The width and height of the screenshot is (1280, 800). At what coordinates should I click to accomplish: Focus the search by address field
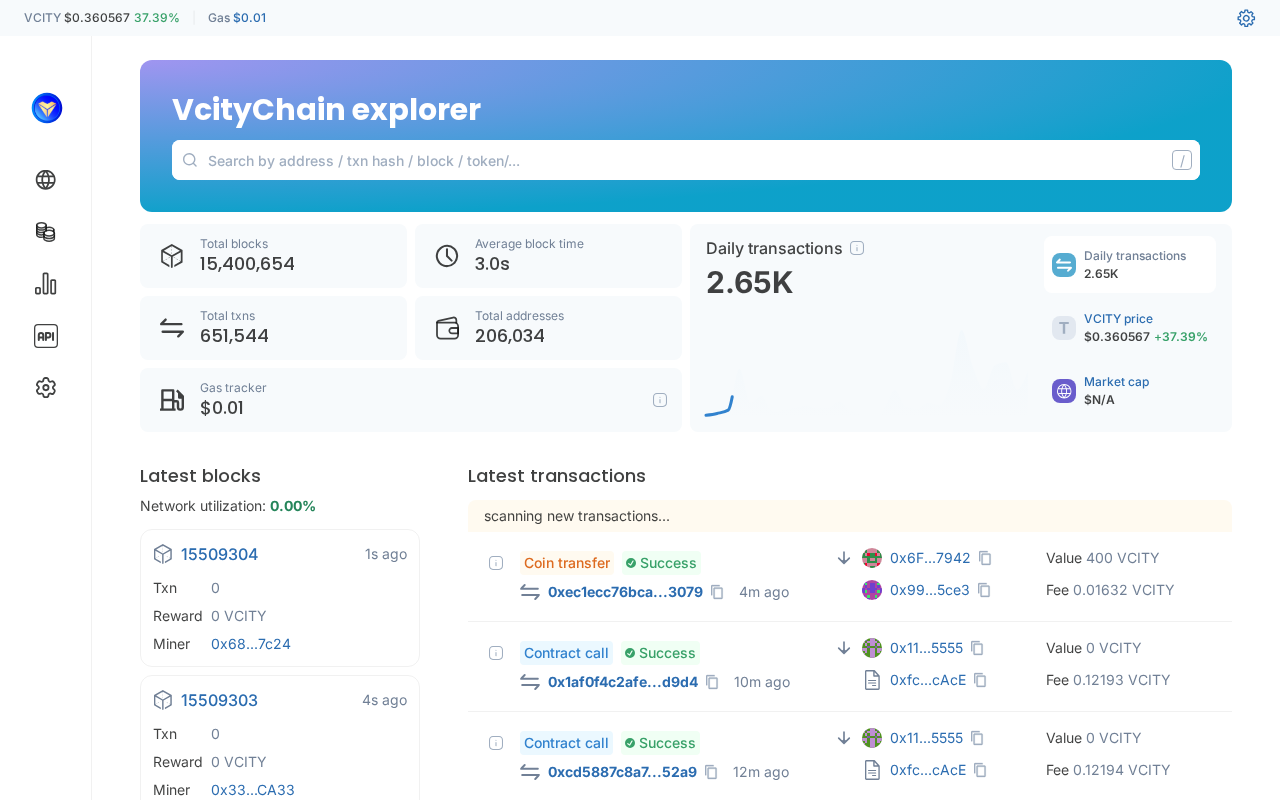point(686,160)
